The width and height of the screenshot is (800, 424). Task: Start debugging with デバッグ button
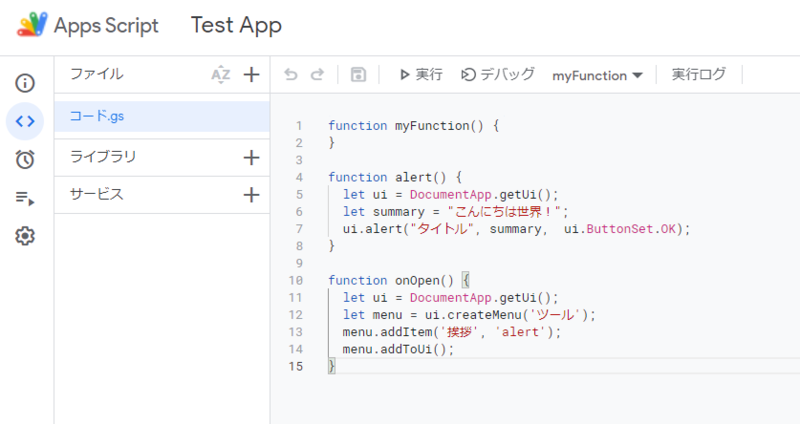coord(497,74)
